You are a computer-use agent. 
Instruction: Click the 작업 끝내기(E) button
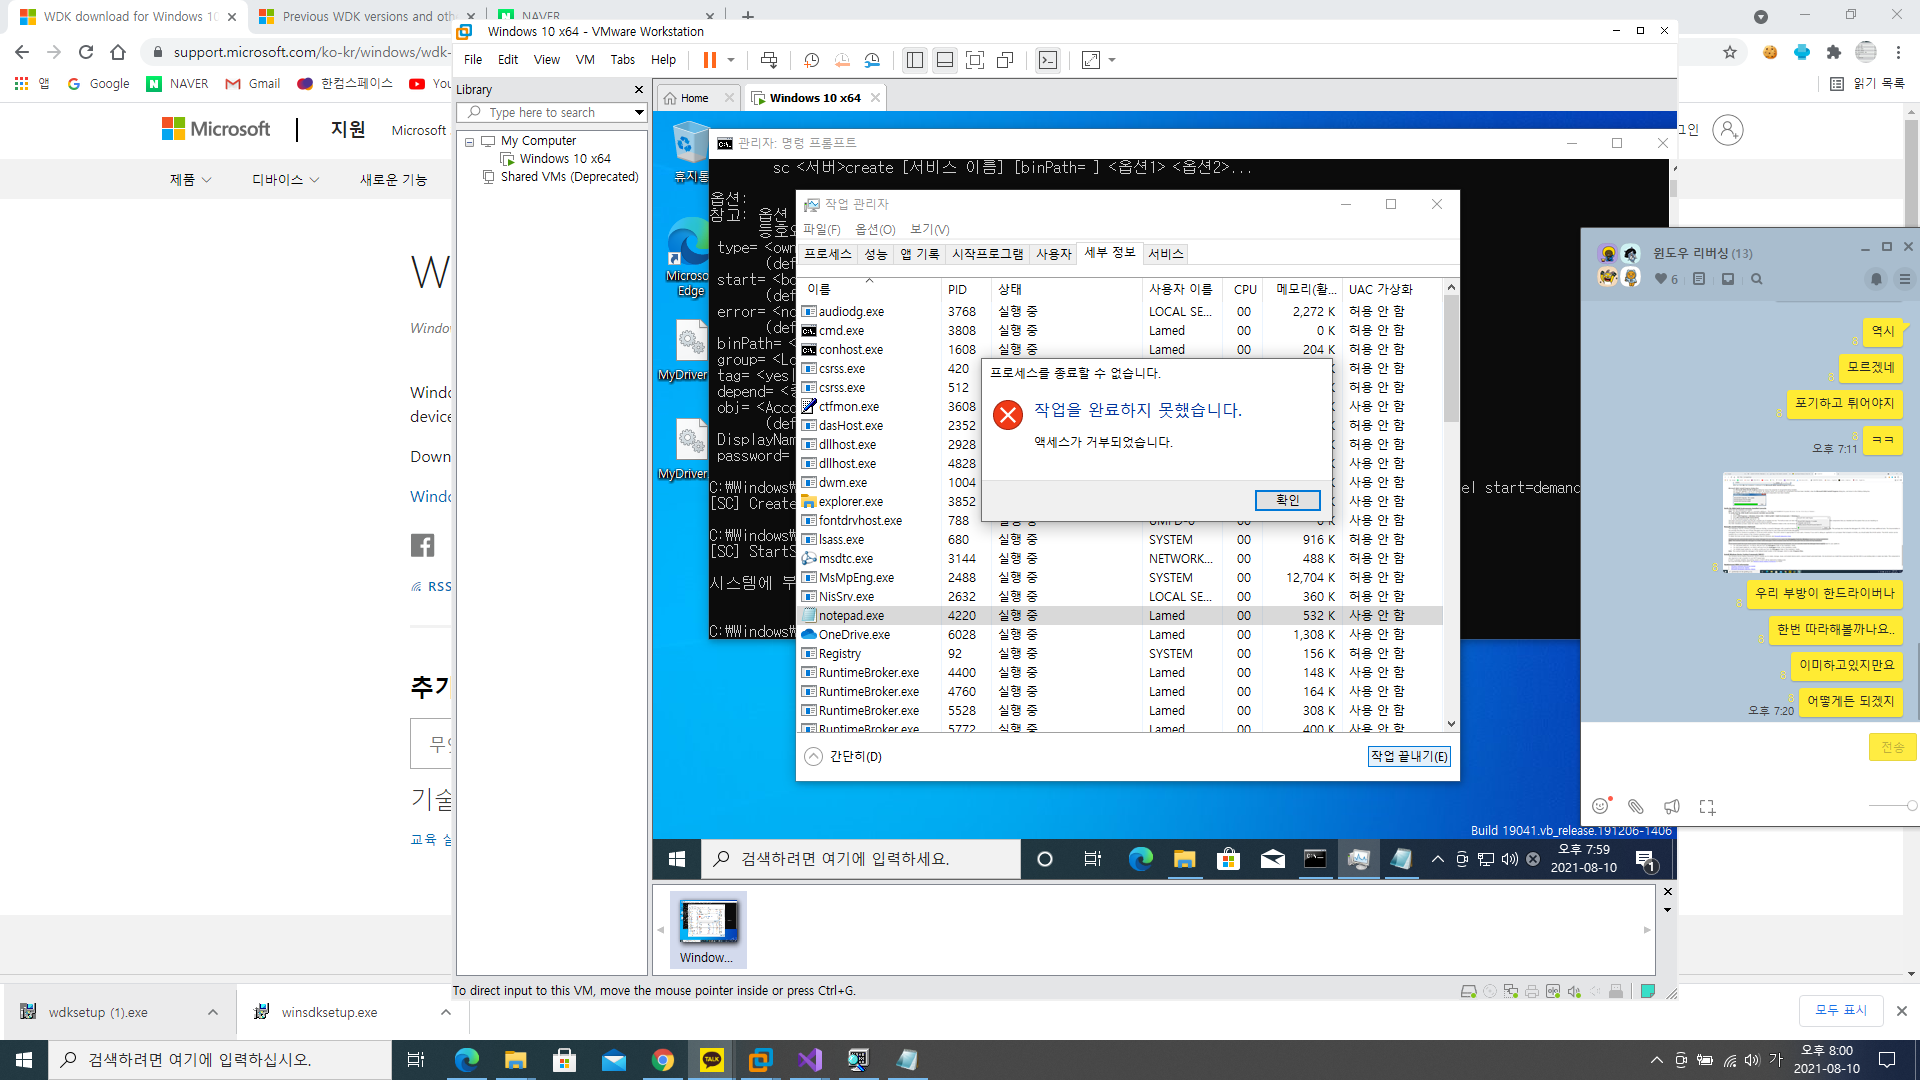1409,757
